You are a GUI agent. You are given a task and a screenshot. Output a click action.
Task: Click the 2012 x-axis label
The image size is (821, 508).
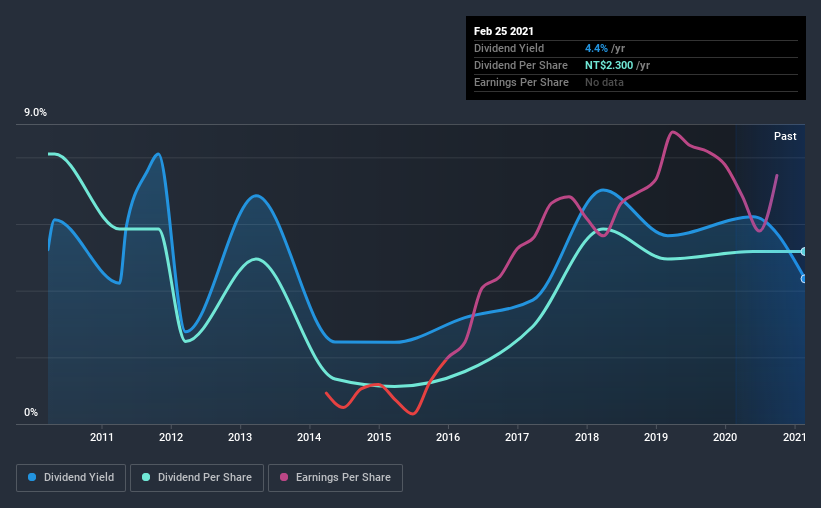(171, 437)
